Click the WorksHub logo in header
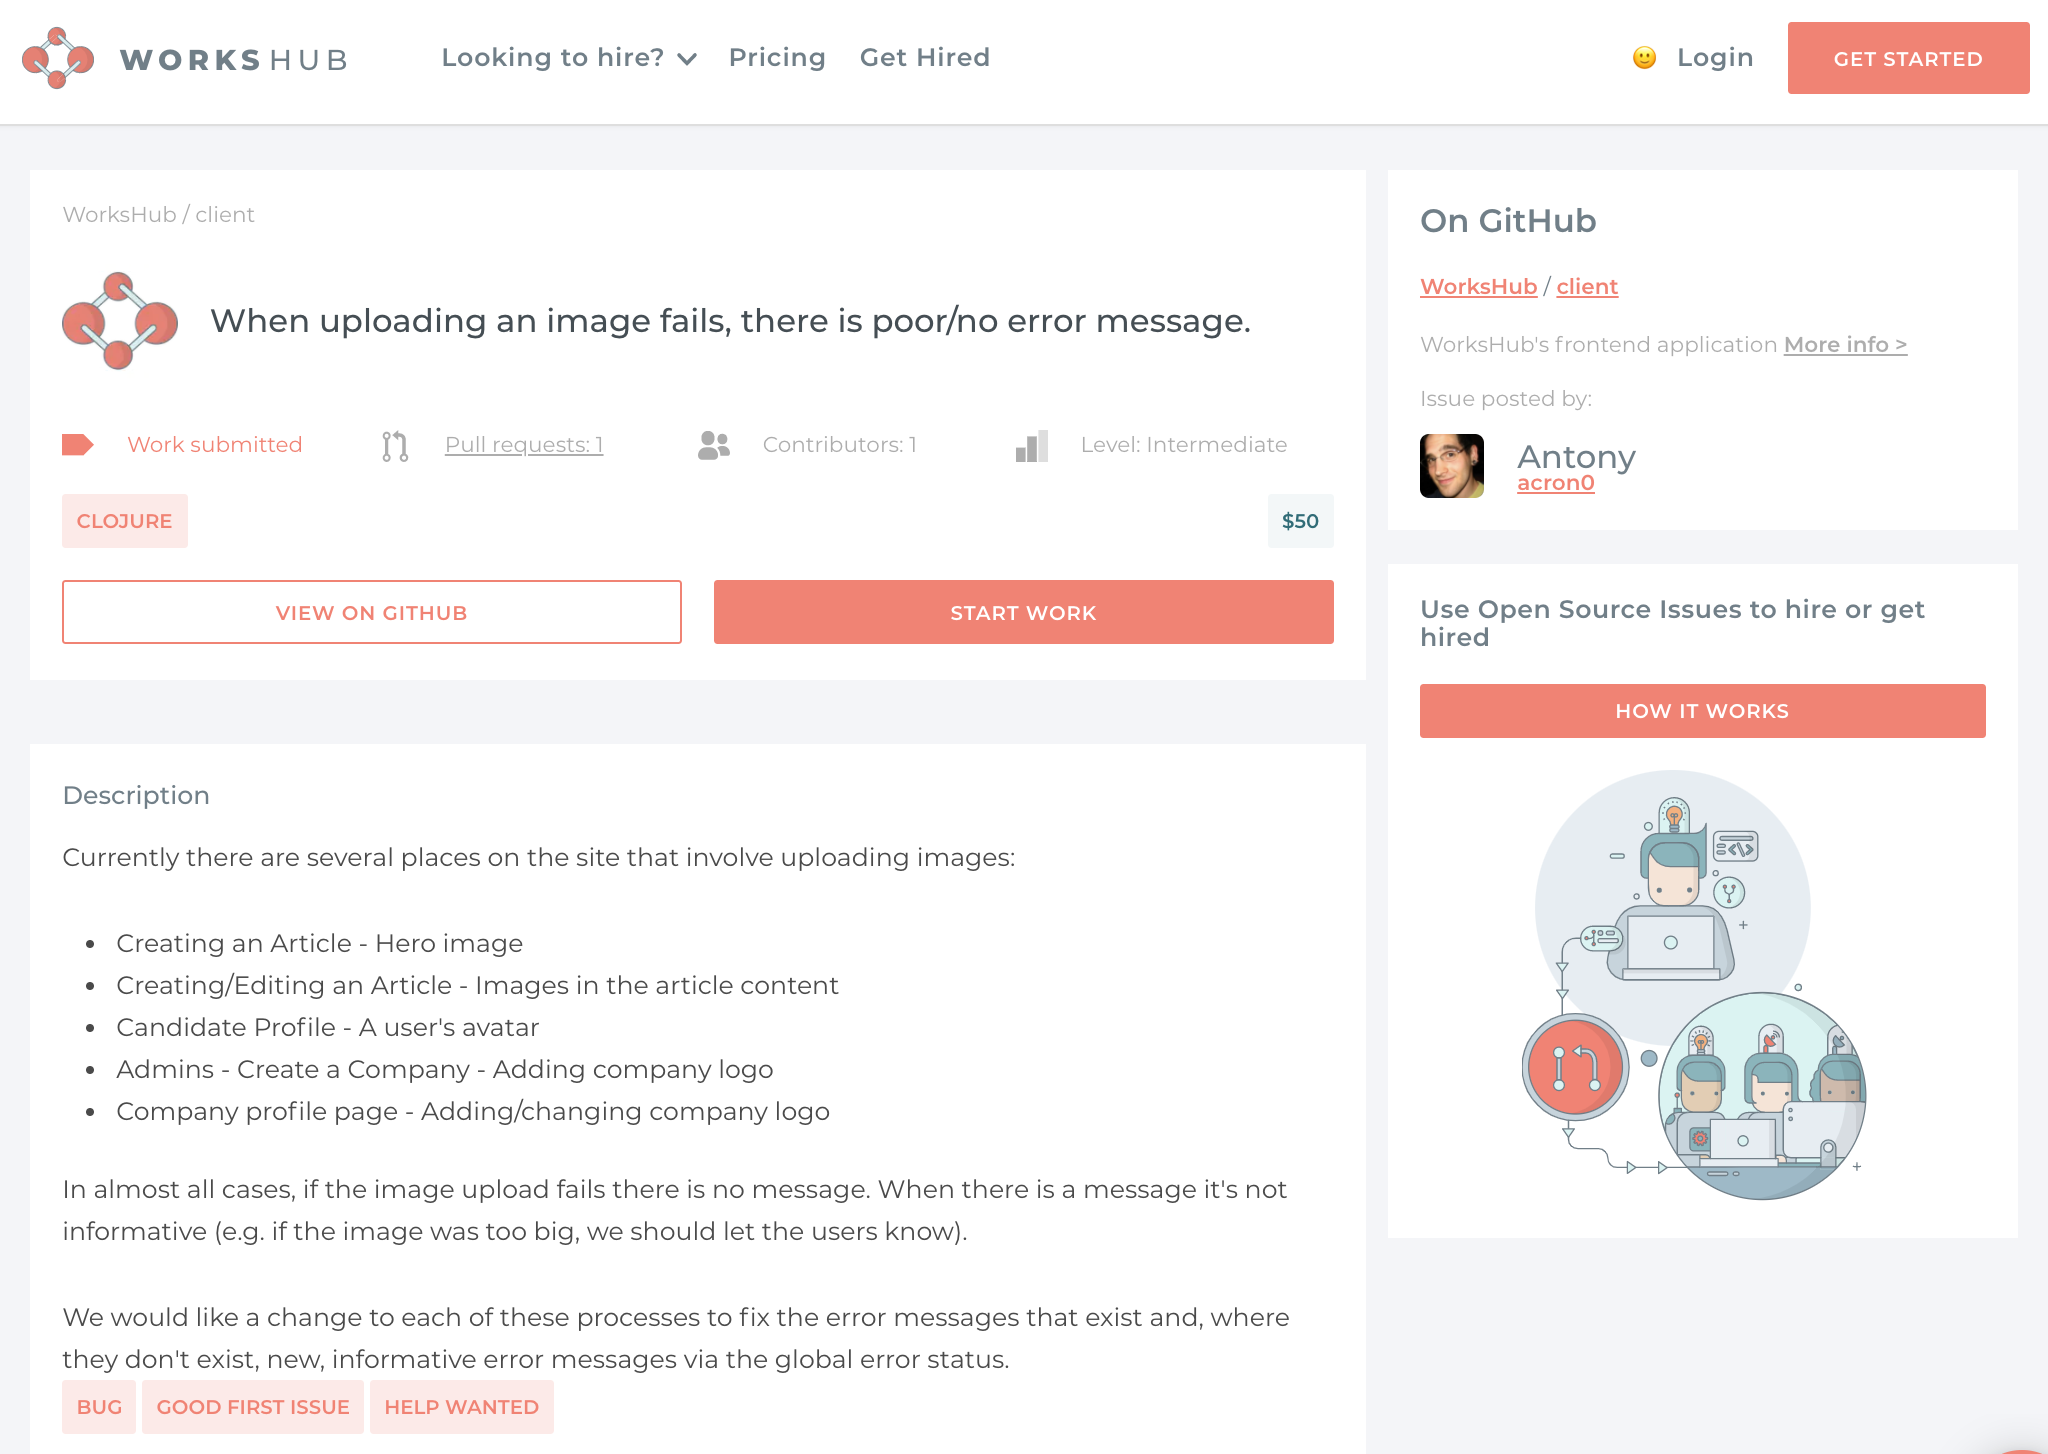Image resolution: width=2048 pixels, height=1454 pixels. point(185,59)
